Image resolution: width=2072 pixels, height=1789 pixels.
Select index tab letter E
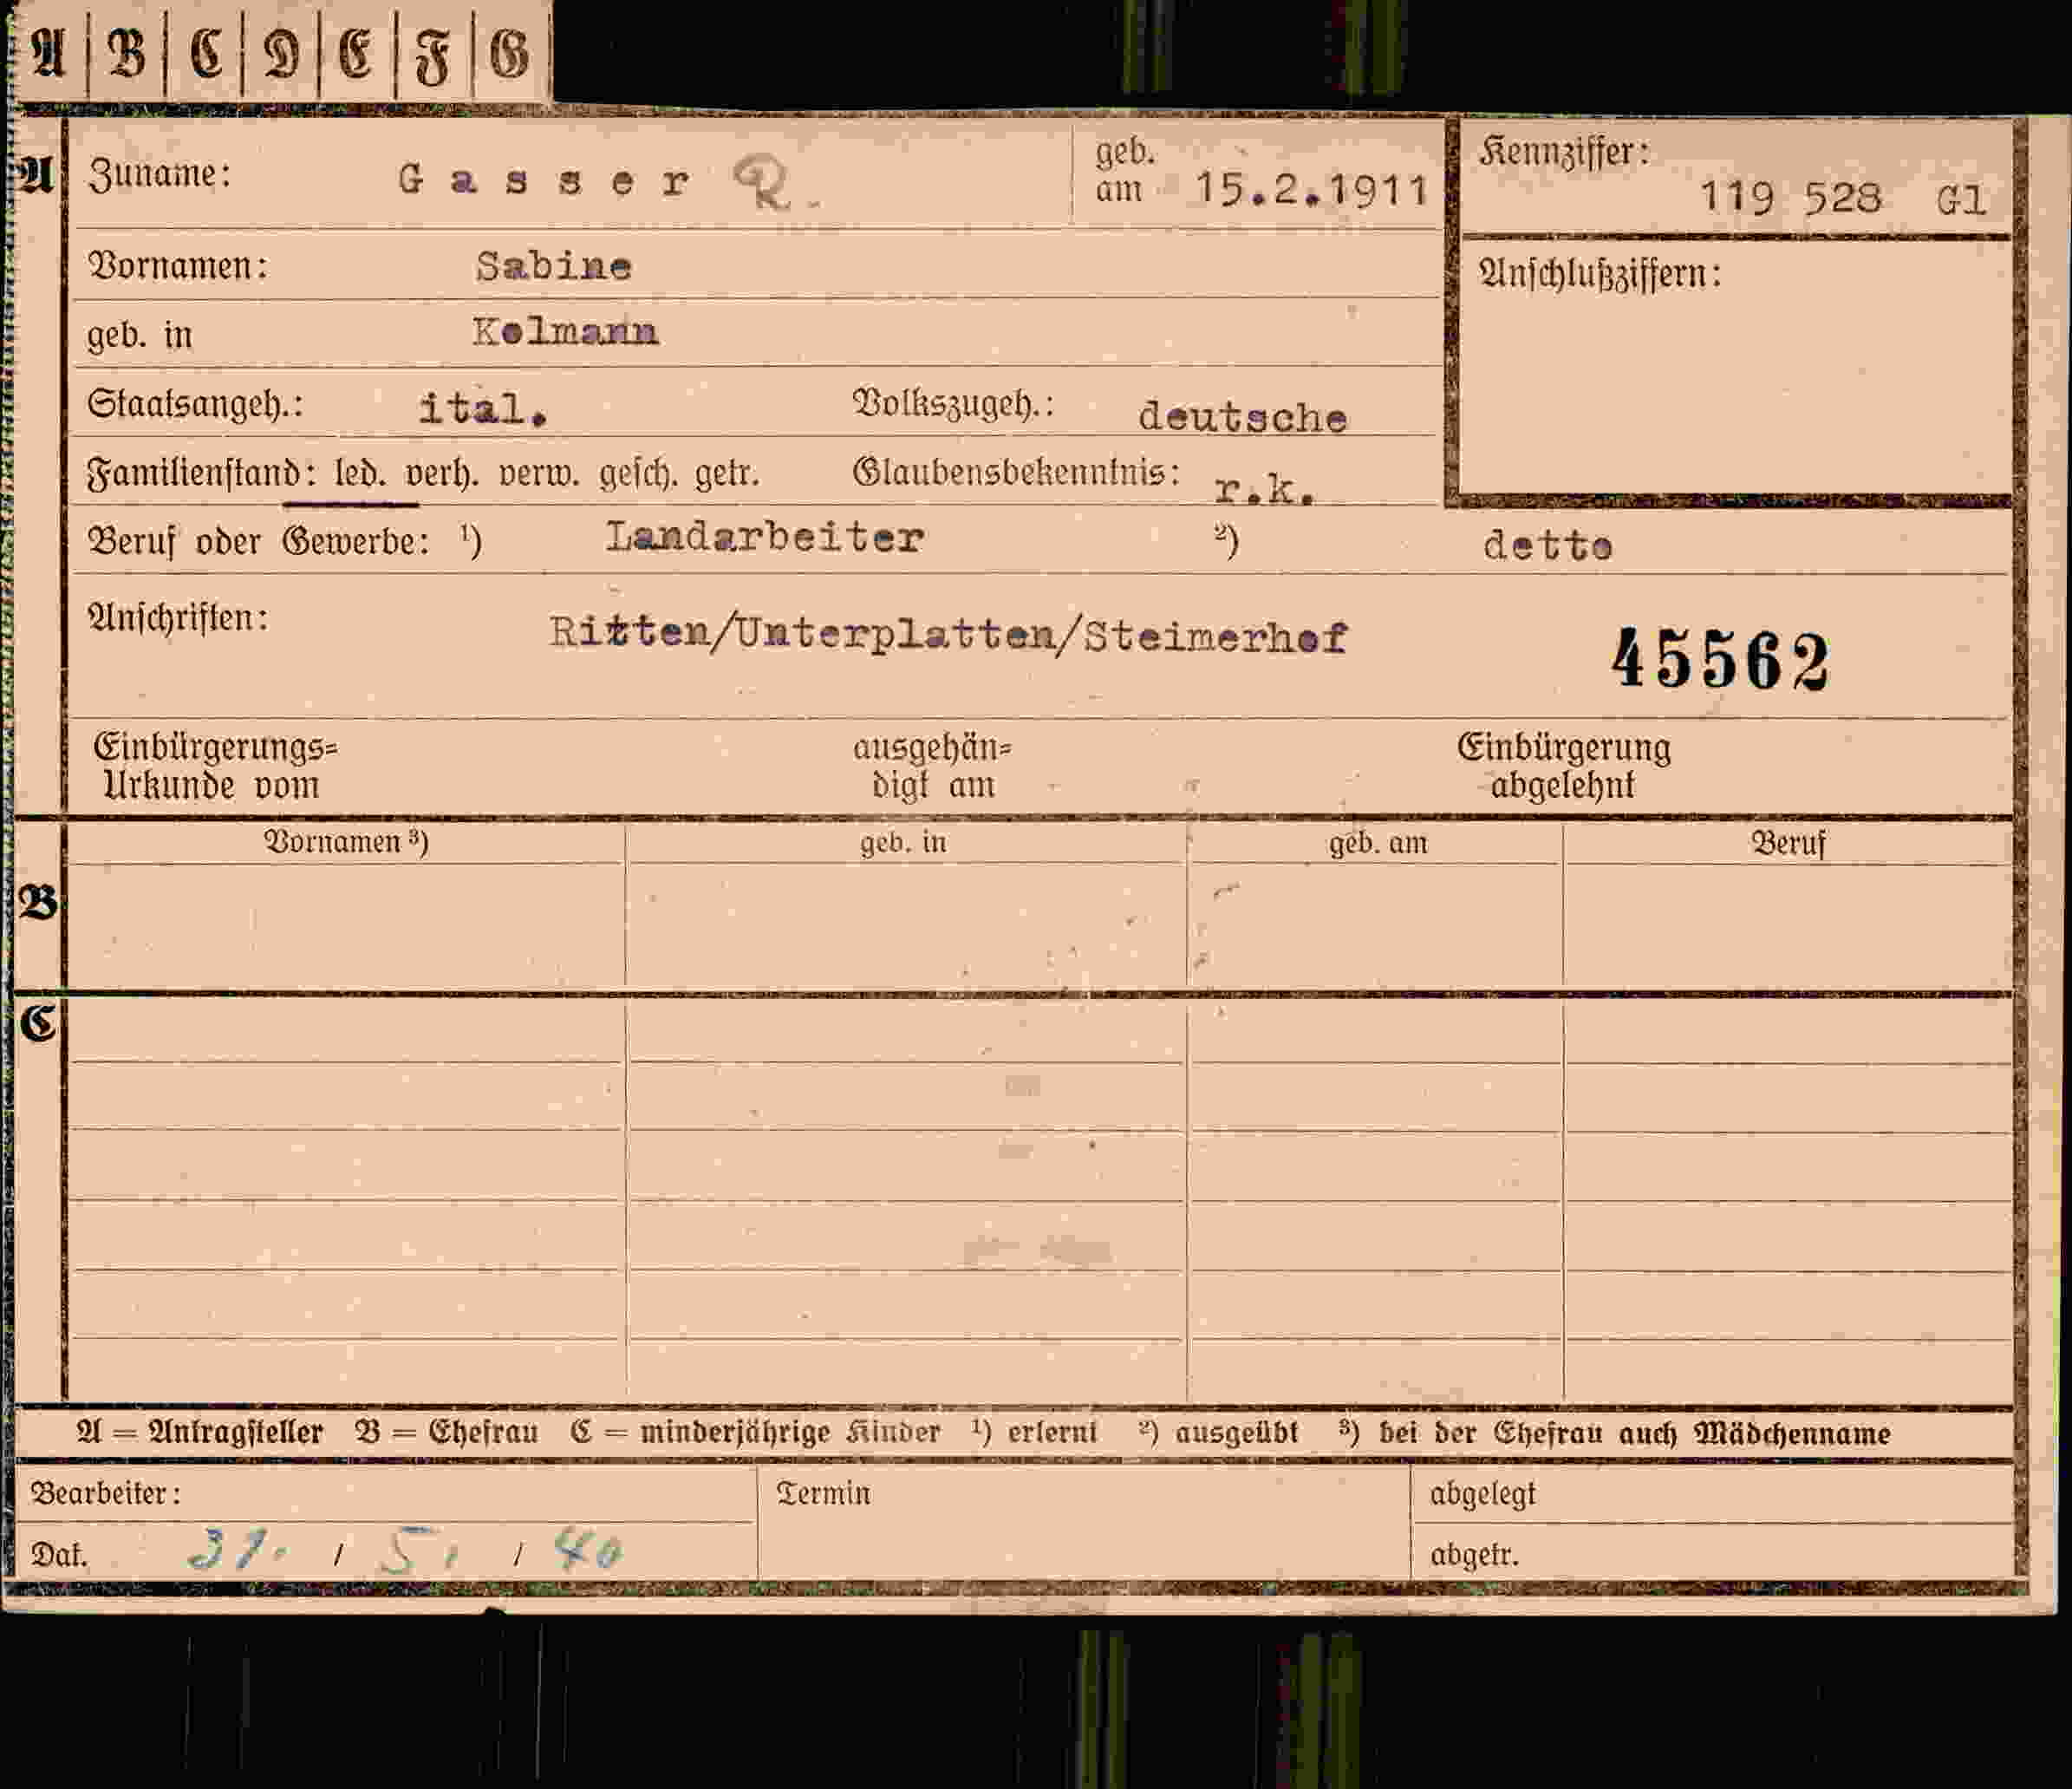(356, 54)
